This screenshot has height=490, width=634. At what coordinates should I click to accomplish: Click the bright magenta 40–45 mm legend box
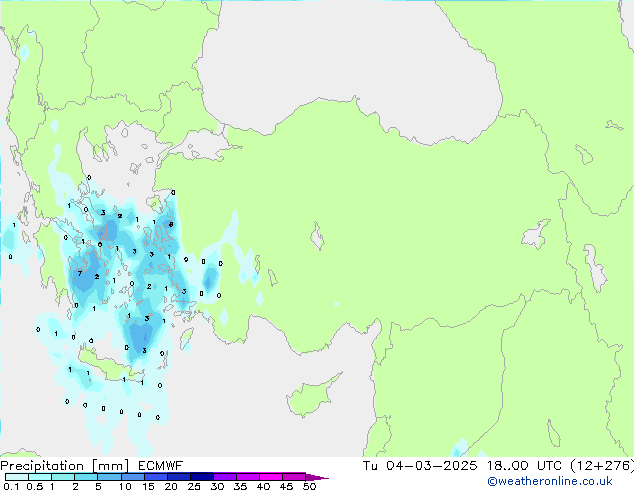271,477
